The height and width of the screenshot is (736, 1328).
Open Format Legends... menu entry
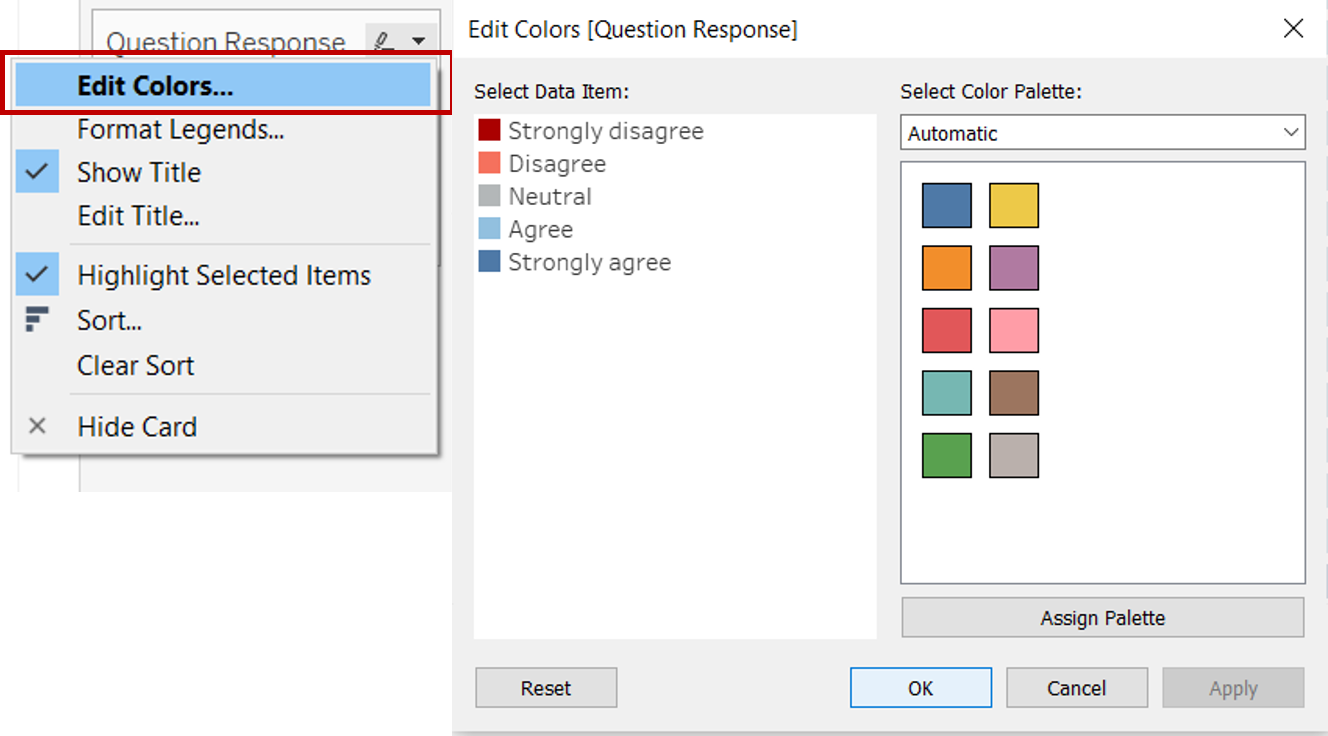tap(180, 130)
